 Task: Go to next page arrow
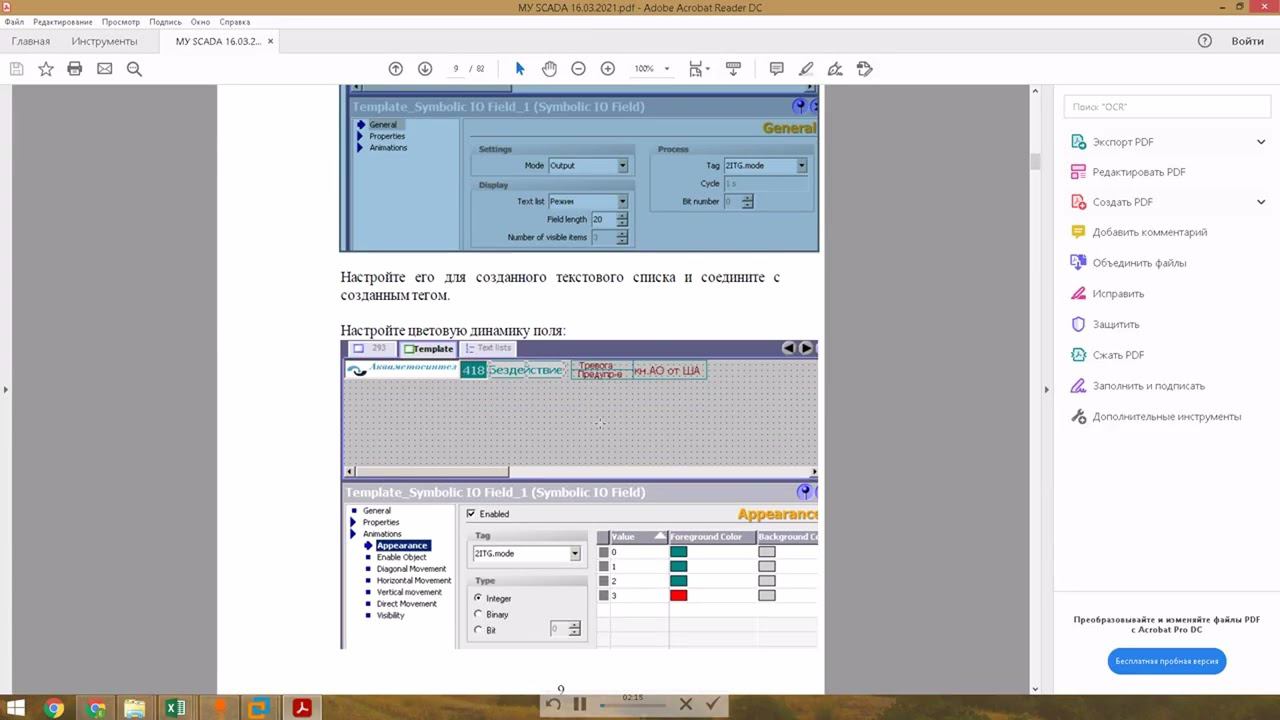pos(425,69)
